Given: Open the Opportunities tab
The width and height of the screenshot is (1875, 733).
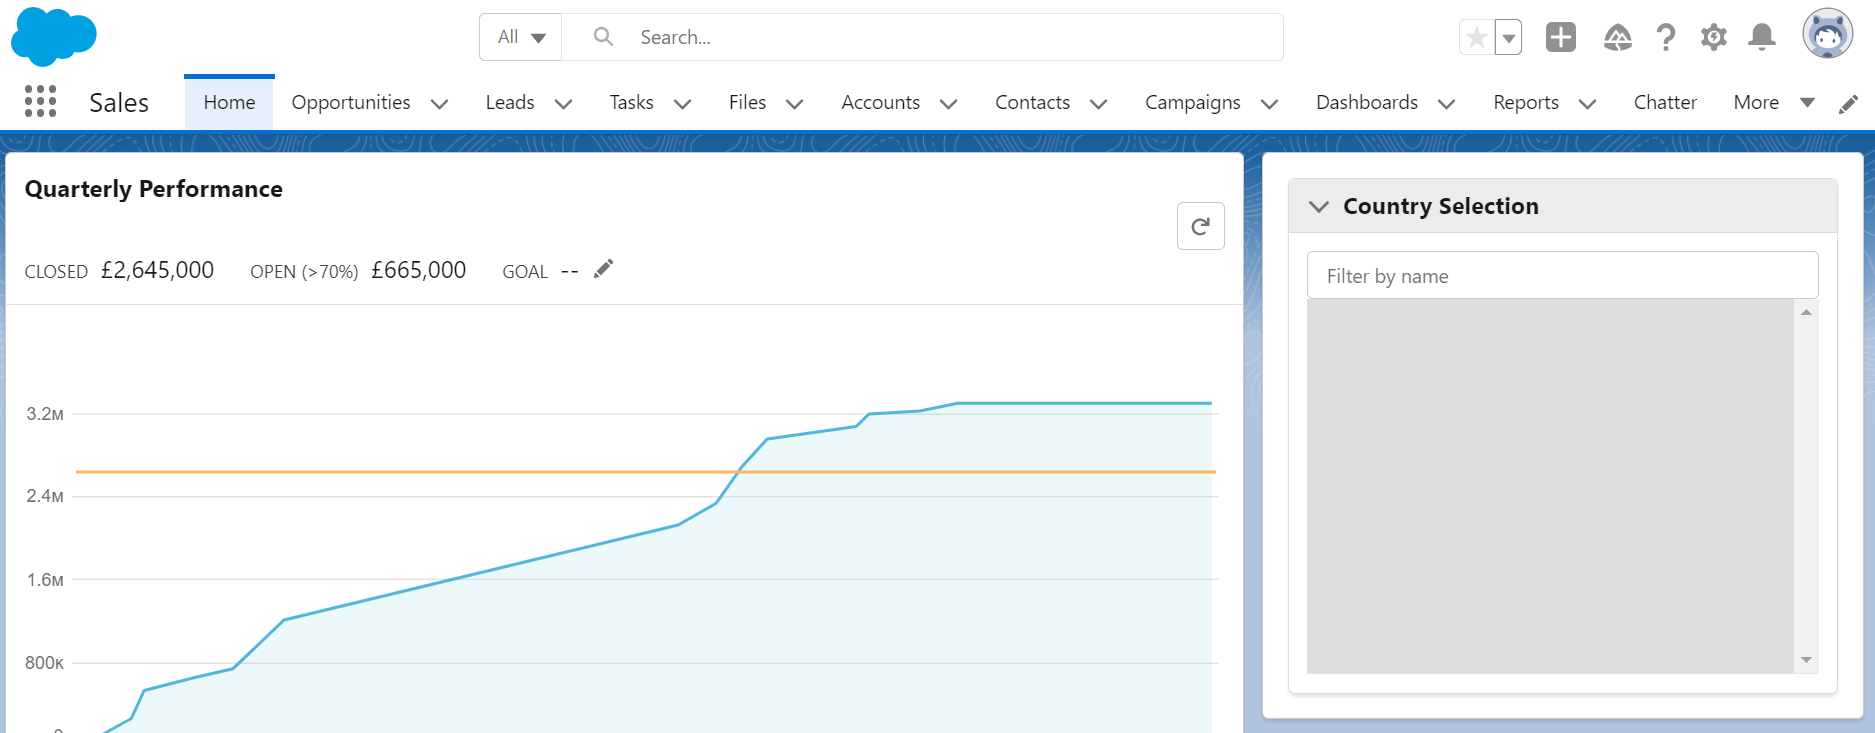Looking at the screenshot, I should coord(351,102).
